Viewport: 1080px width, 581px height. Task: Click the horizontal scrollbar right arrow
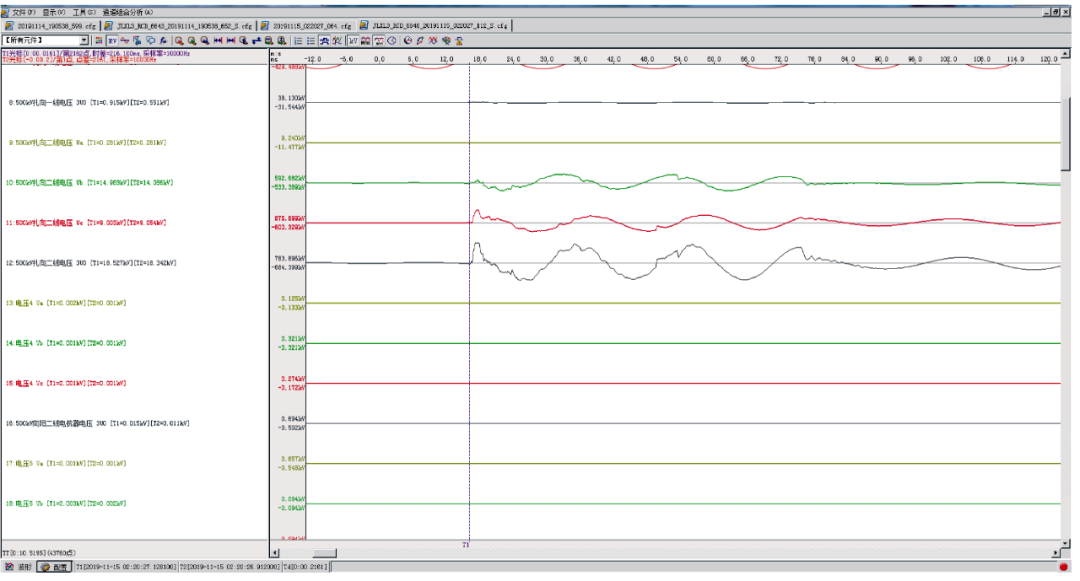point(1056,553)
